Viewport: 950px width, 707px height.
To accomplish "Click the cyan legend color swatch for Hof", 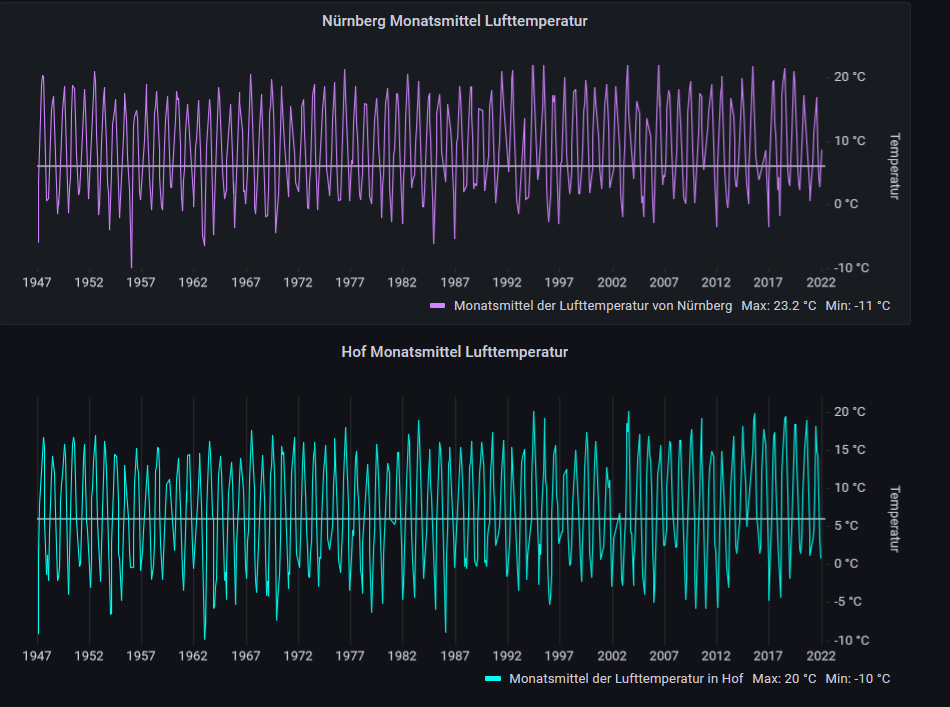I will (492, 679).
